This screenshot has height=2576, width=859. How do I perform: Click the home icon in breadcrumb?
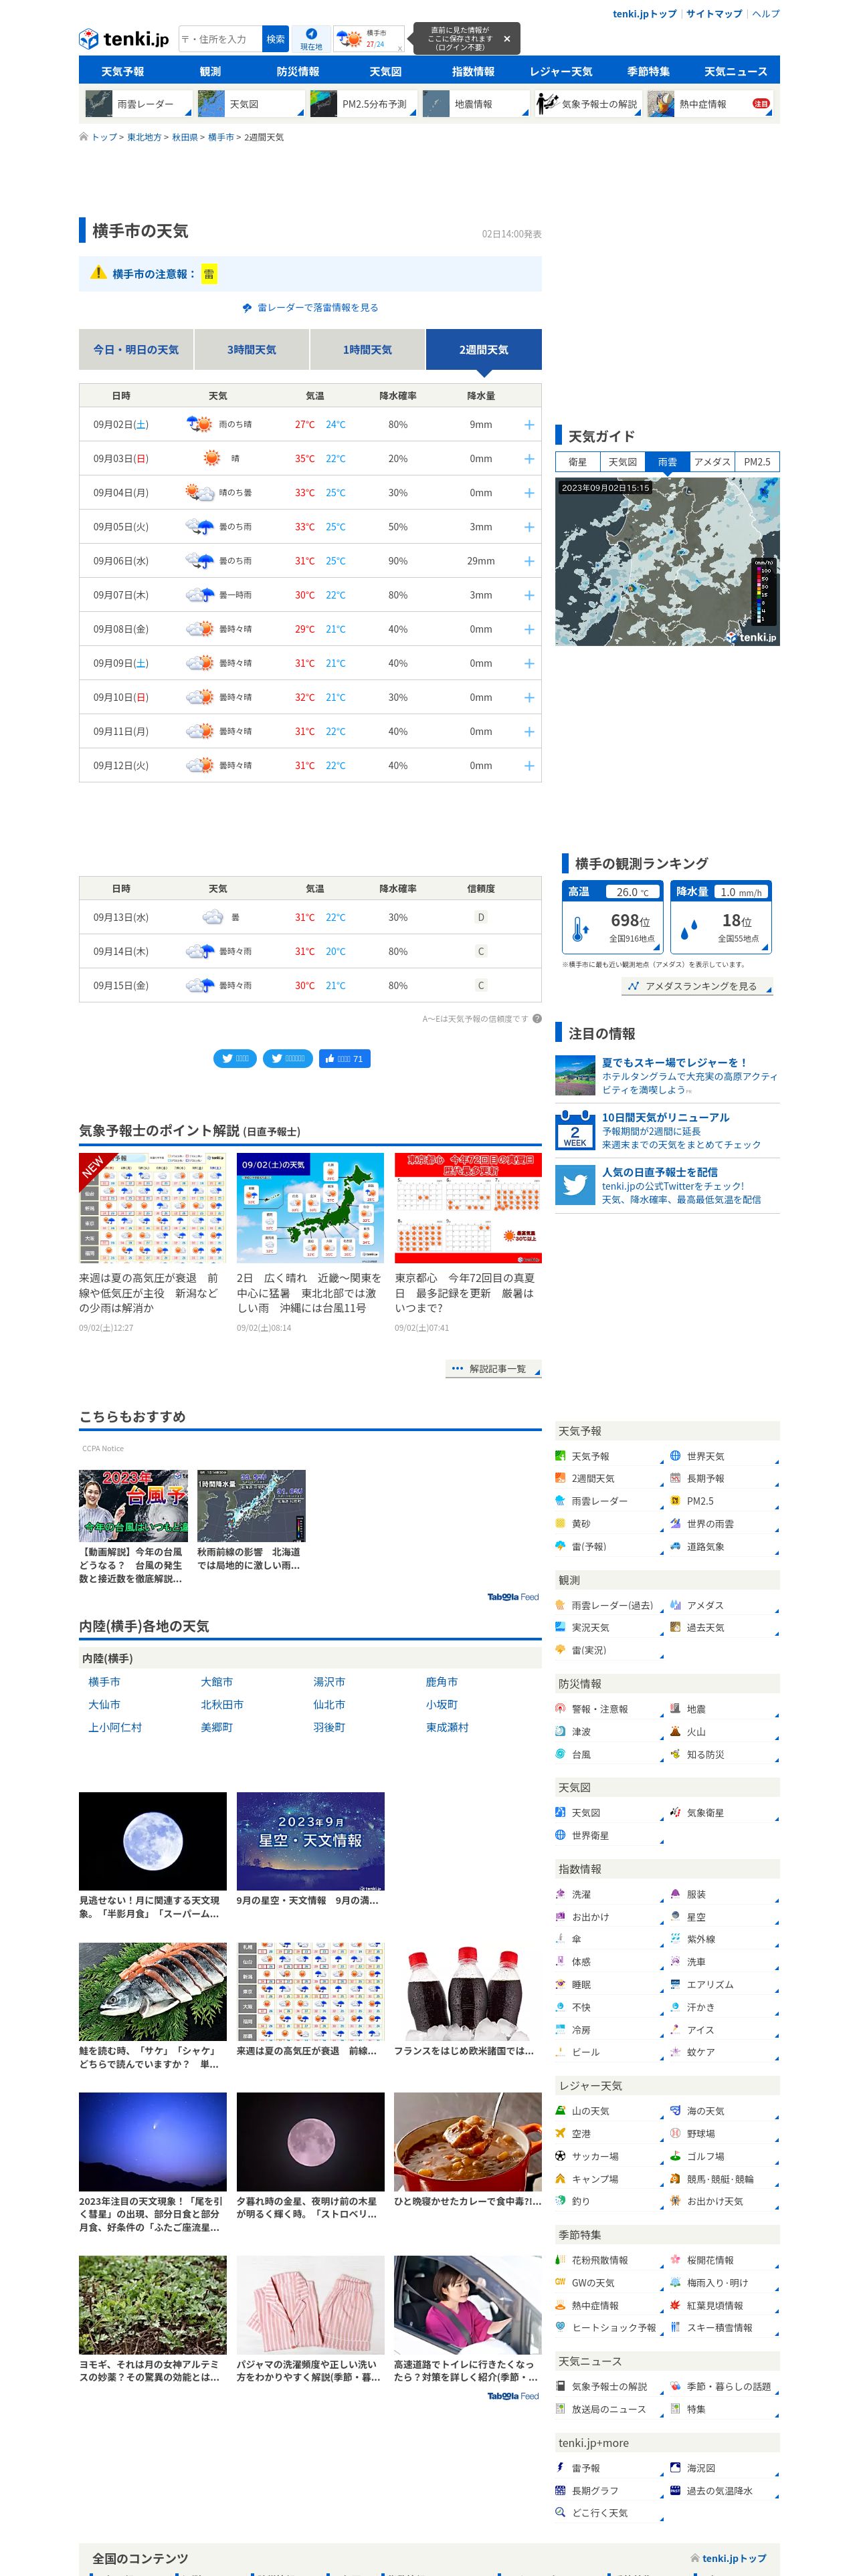click(84, 137)
